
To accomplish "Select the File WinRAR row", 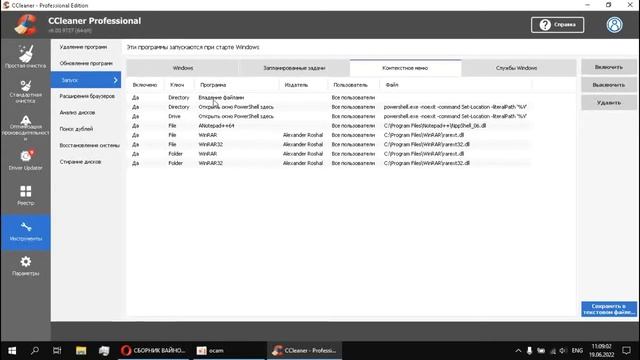I will (x=329, y=135).
